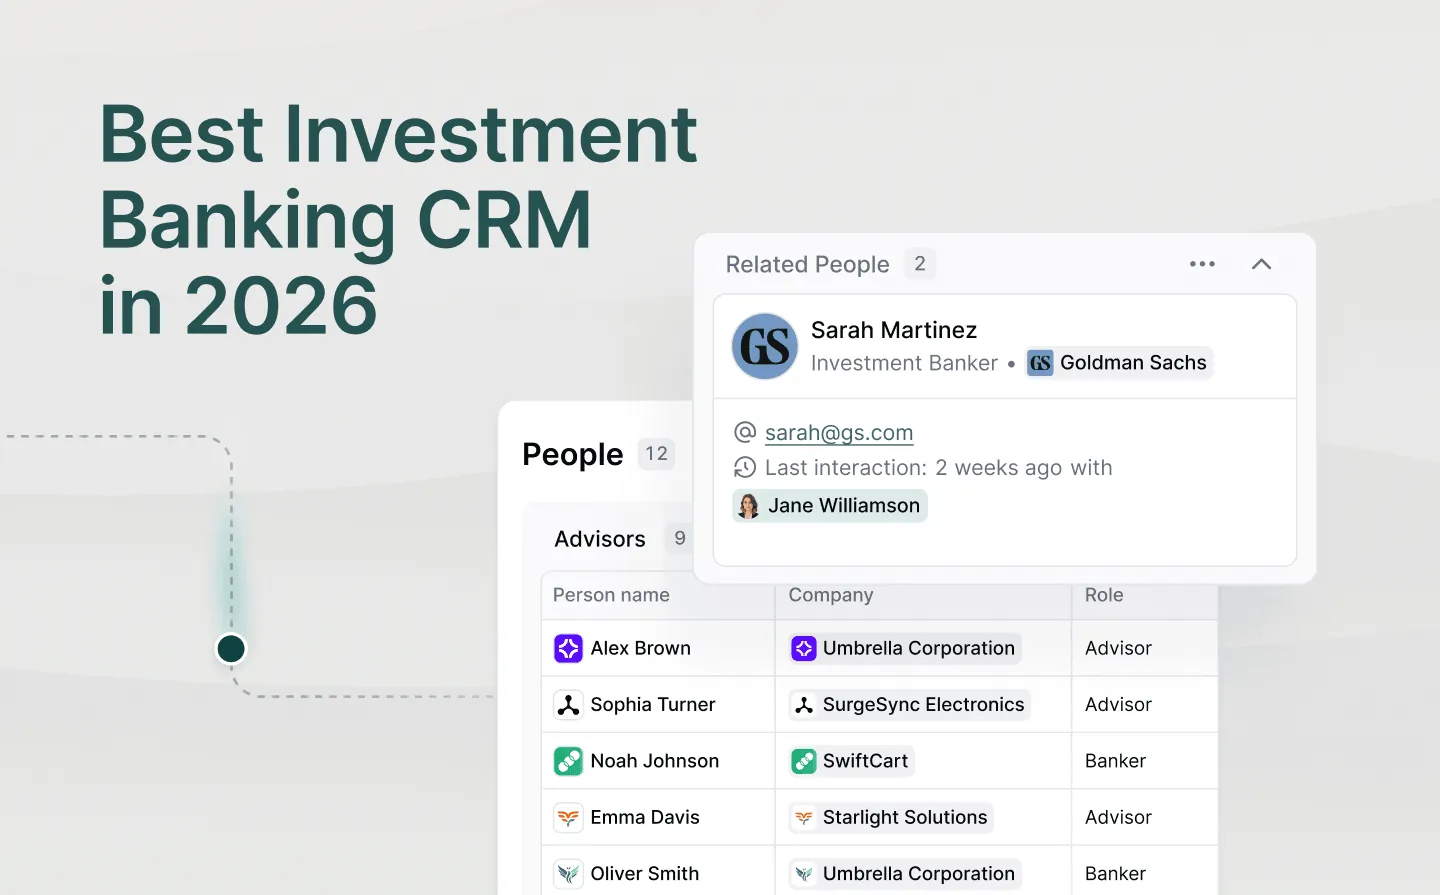This screenshot has height=895, width=1440.
Task: Open the Goldman Sachs company chip
Action: (1119, 363)
